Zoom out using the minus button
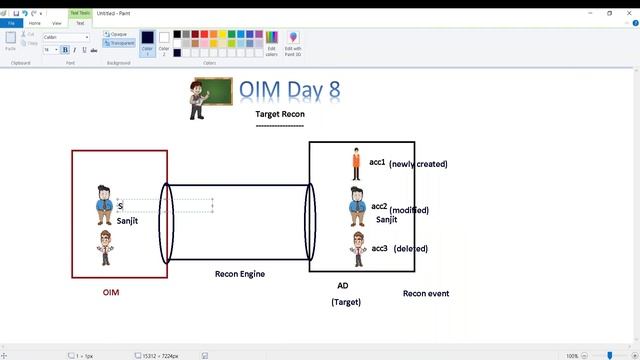This screenshot has height=360, width=640. (584, 356)
